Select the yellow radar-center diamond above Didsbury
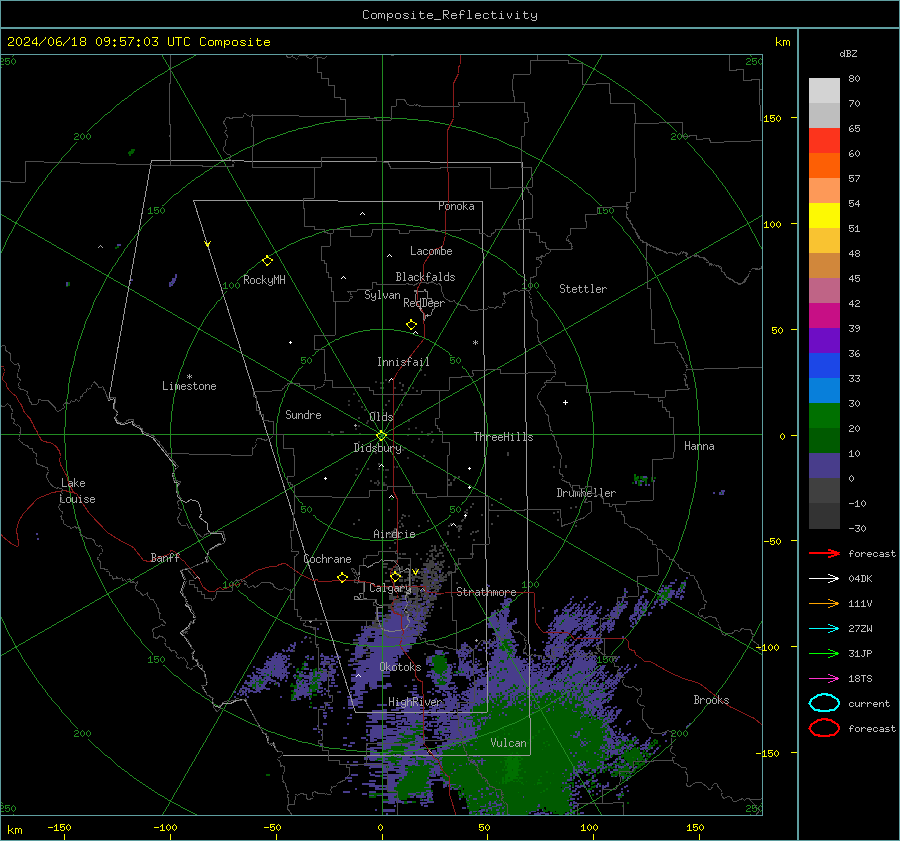 pyautogui.click(x=381, y=436)
